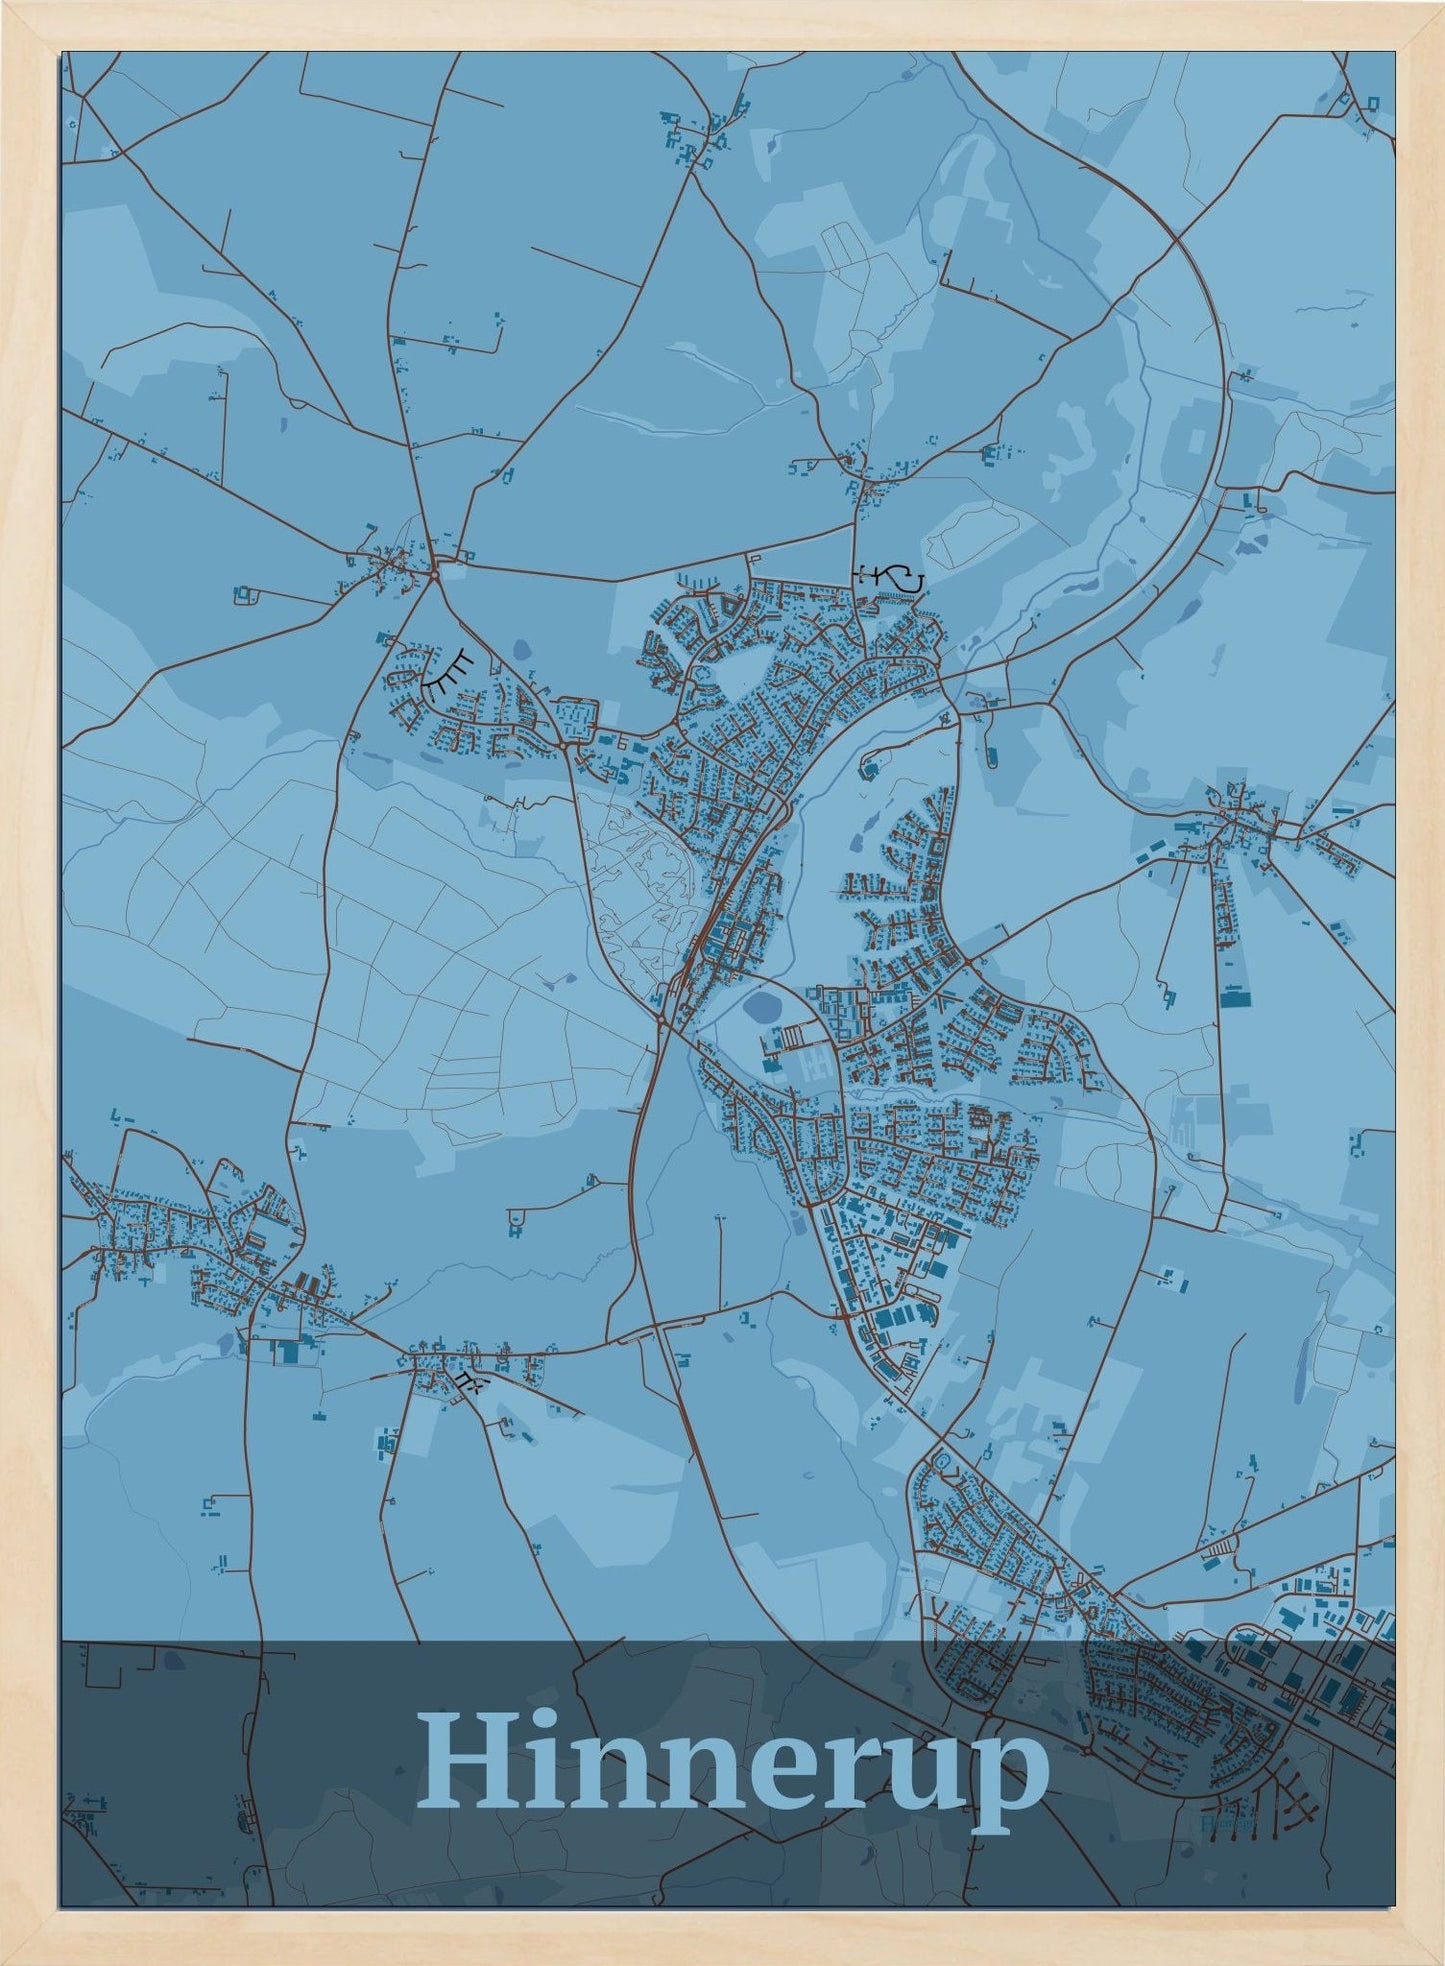Screen dimensions: 1445x1966
Task: Select the road junction in the northwest village
Action: (x=436, y=572)
